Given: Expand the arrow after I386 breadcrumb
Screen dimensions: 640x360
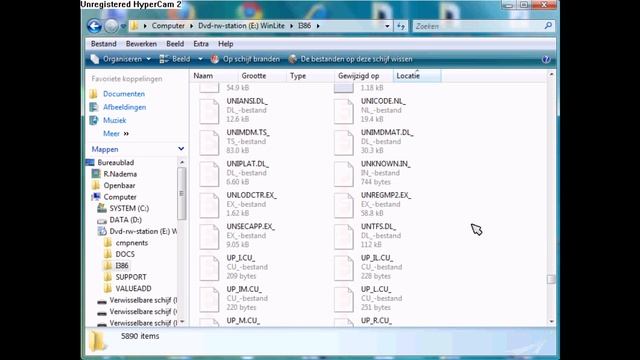Looking at the screenshot, I should [318, 26].
